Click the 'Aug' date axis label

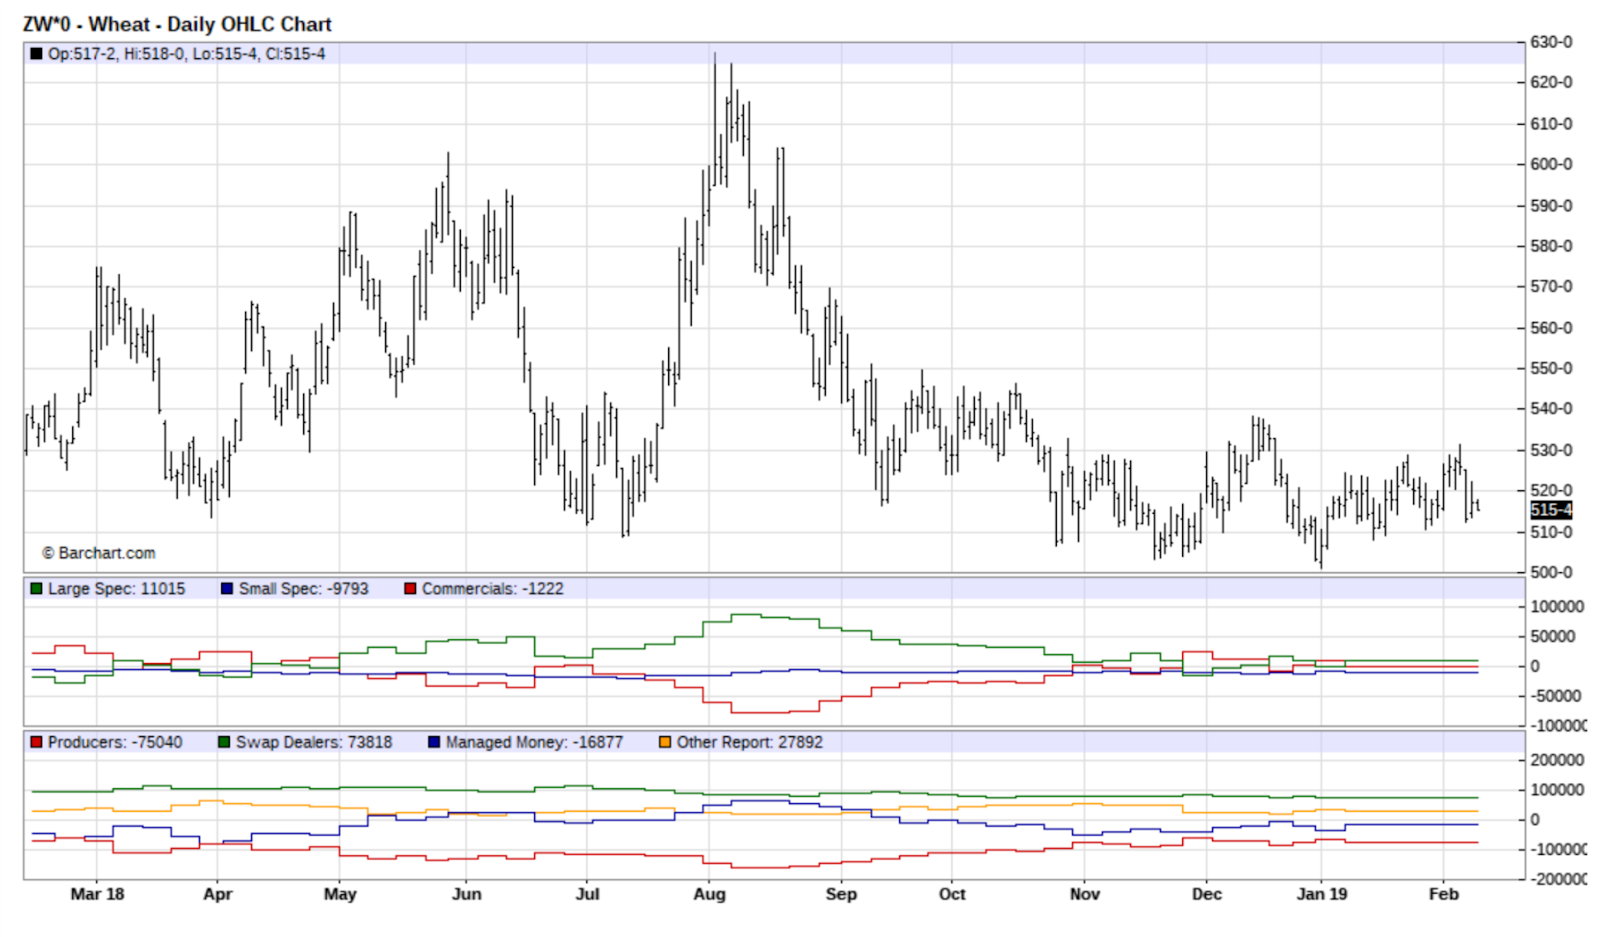pos(709,894)
